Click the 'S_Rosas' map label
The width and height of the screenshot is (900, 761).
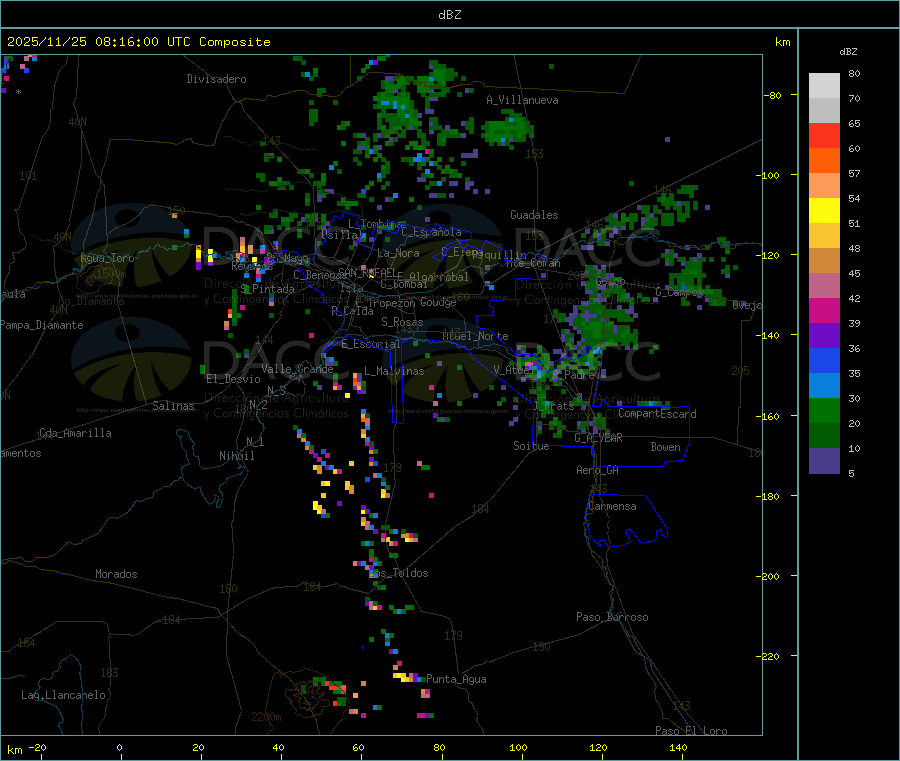click(402, 322)
